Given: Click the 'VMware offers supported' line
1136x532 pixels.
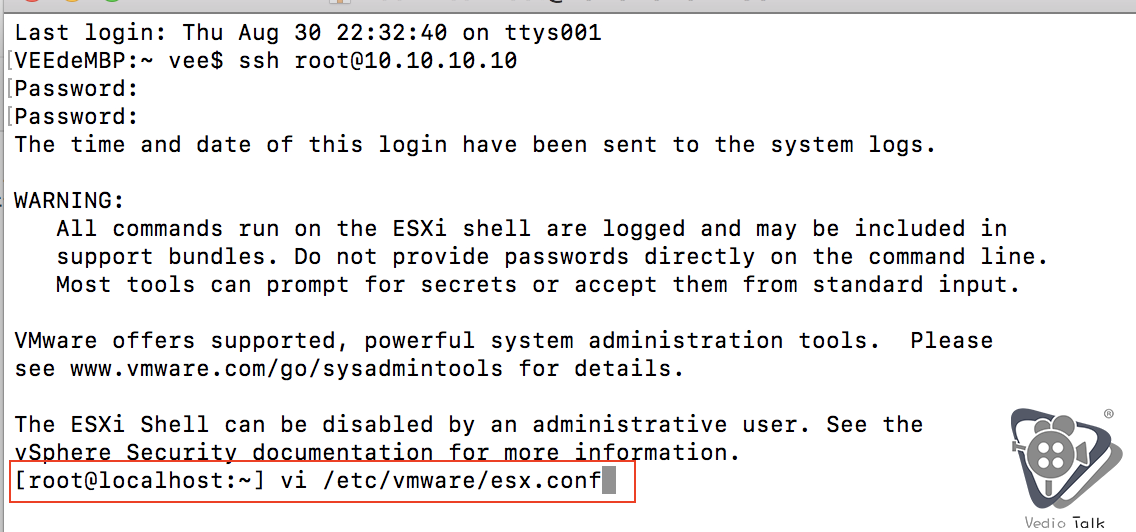Looking at the screenshot, I should [503, 340].
